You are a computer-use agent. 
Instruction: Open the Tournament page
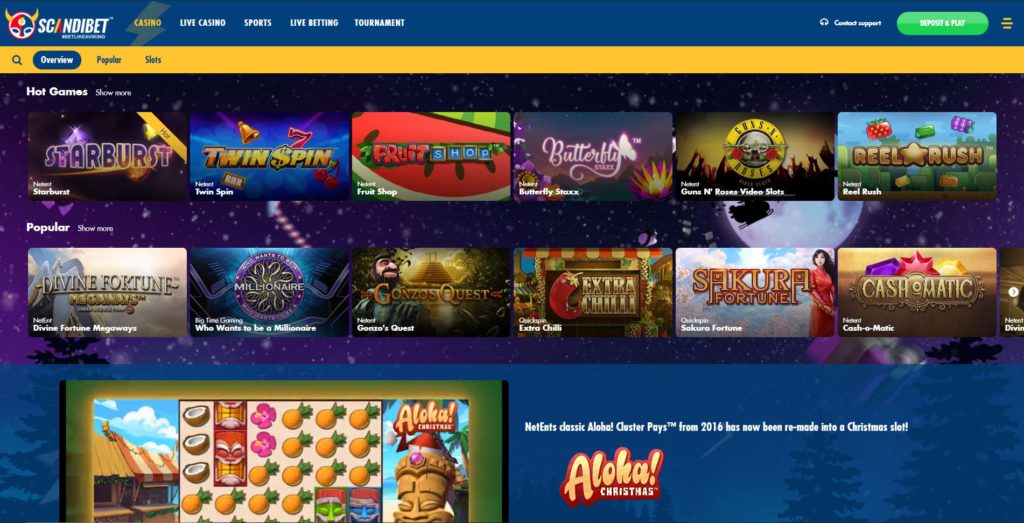pos(379,23)
